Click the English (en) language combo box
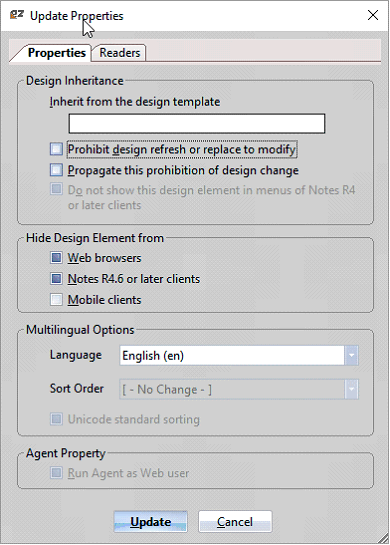Viewport: 390px width, 545px height. 239,355
